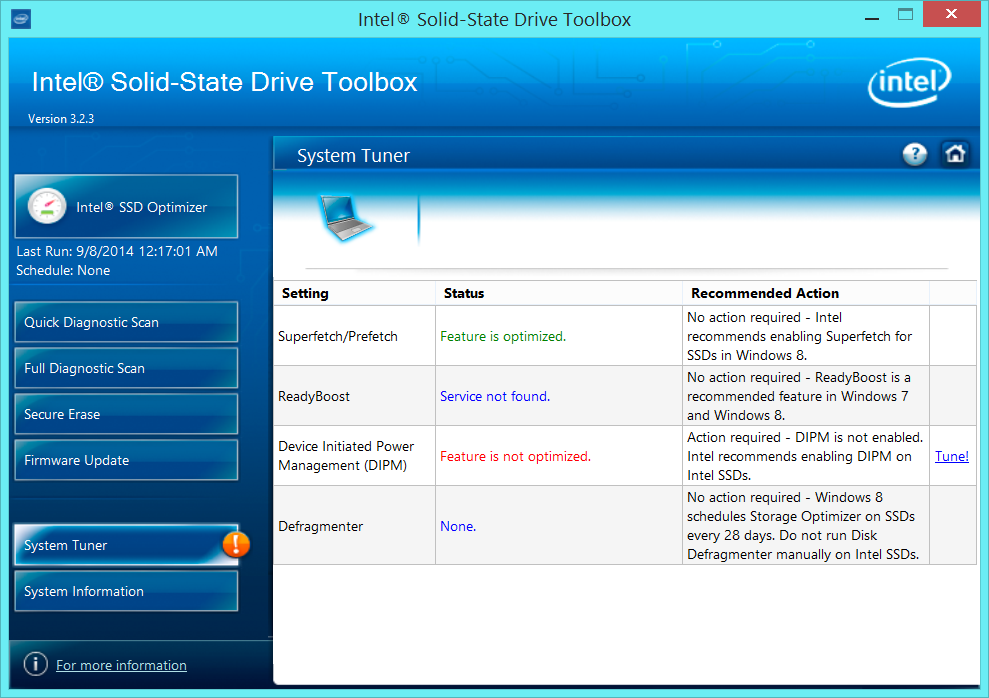Open Intel SSD Optimizer
This screenshot has width=989, height=698.
(x=126, y=206)
